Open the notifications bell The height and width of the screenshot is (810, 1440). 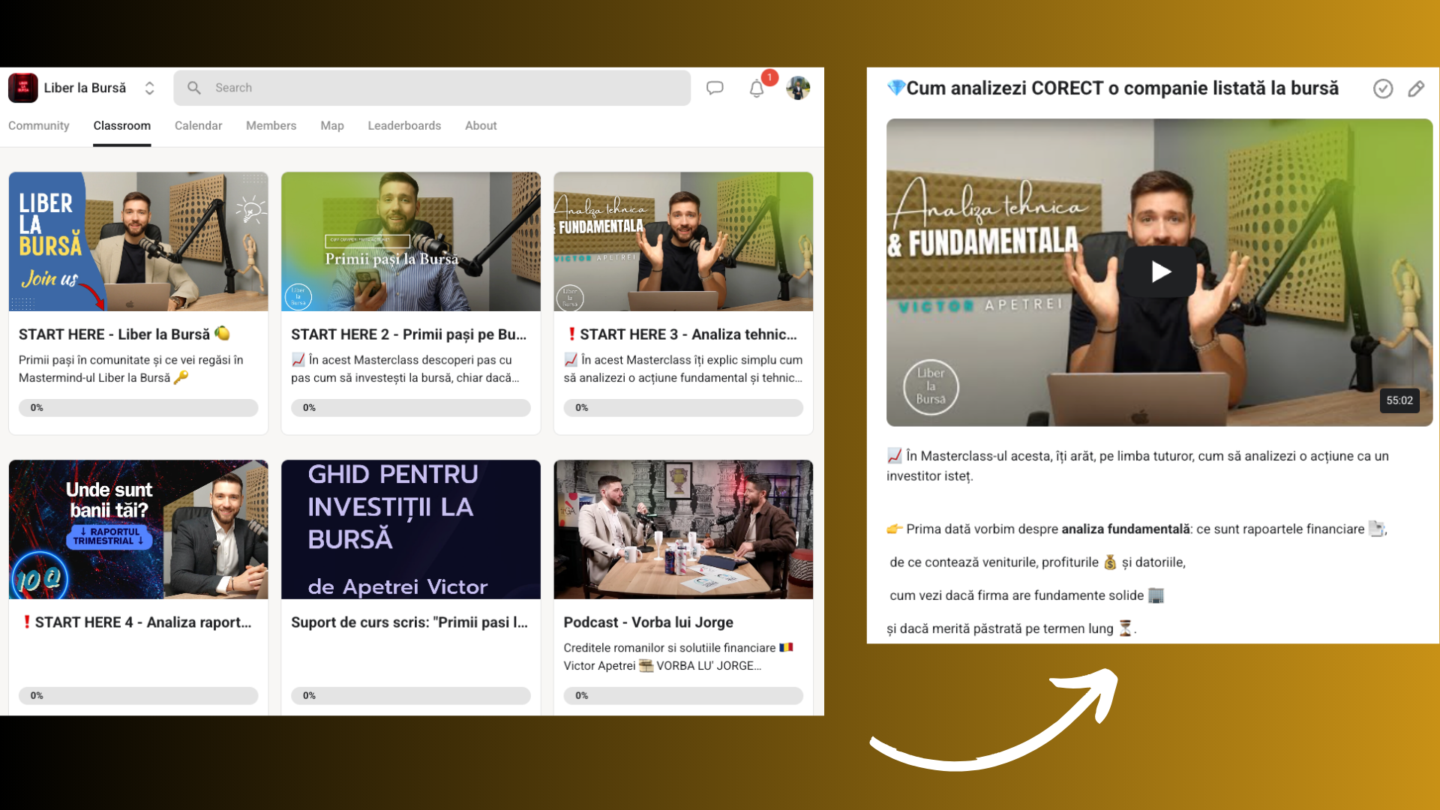click(x=757, y=88)
